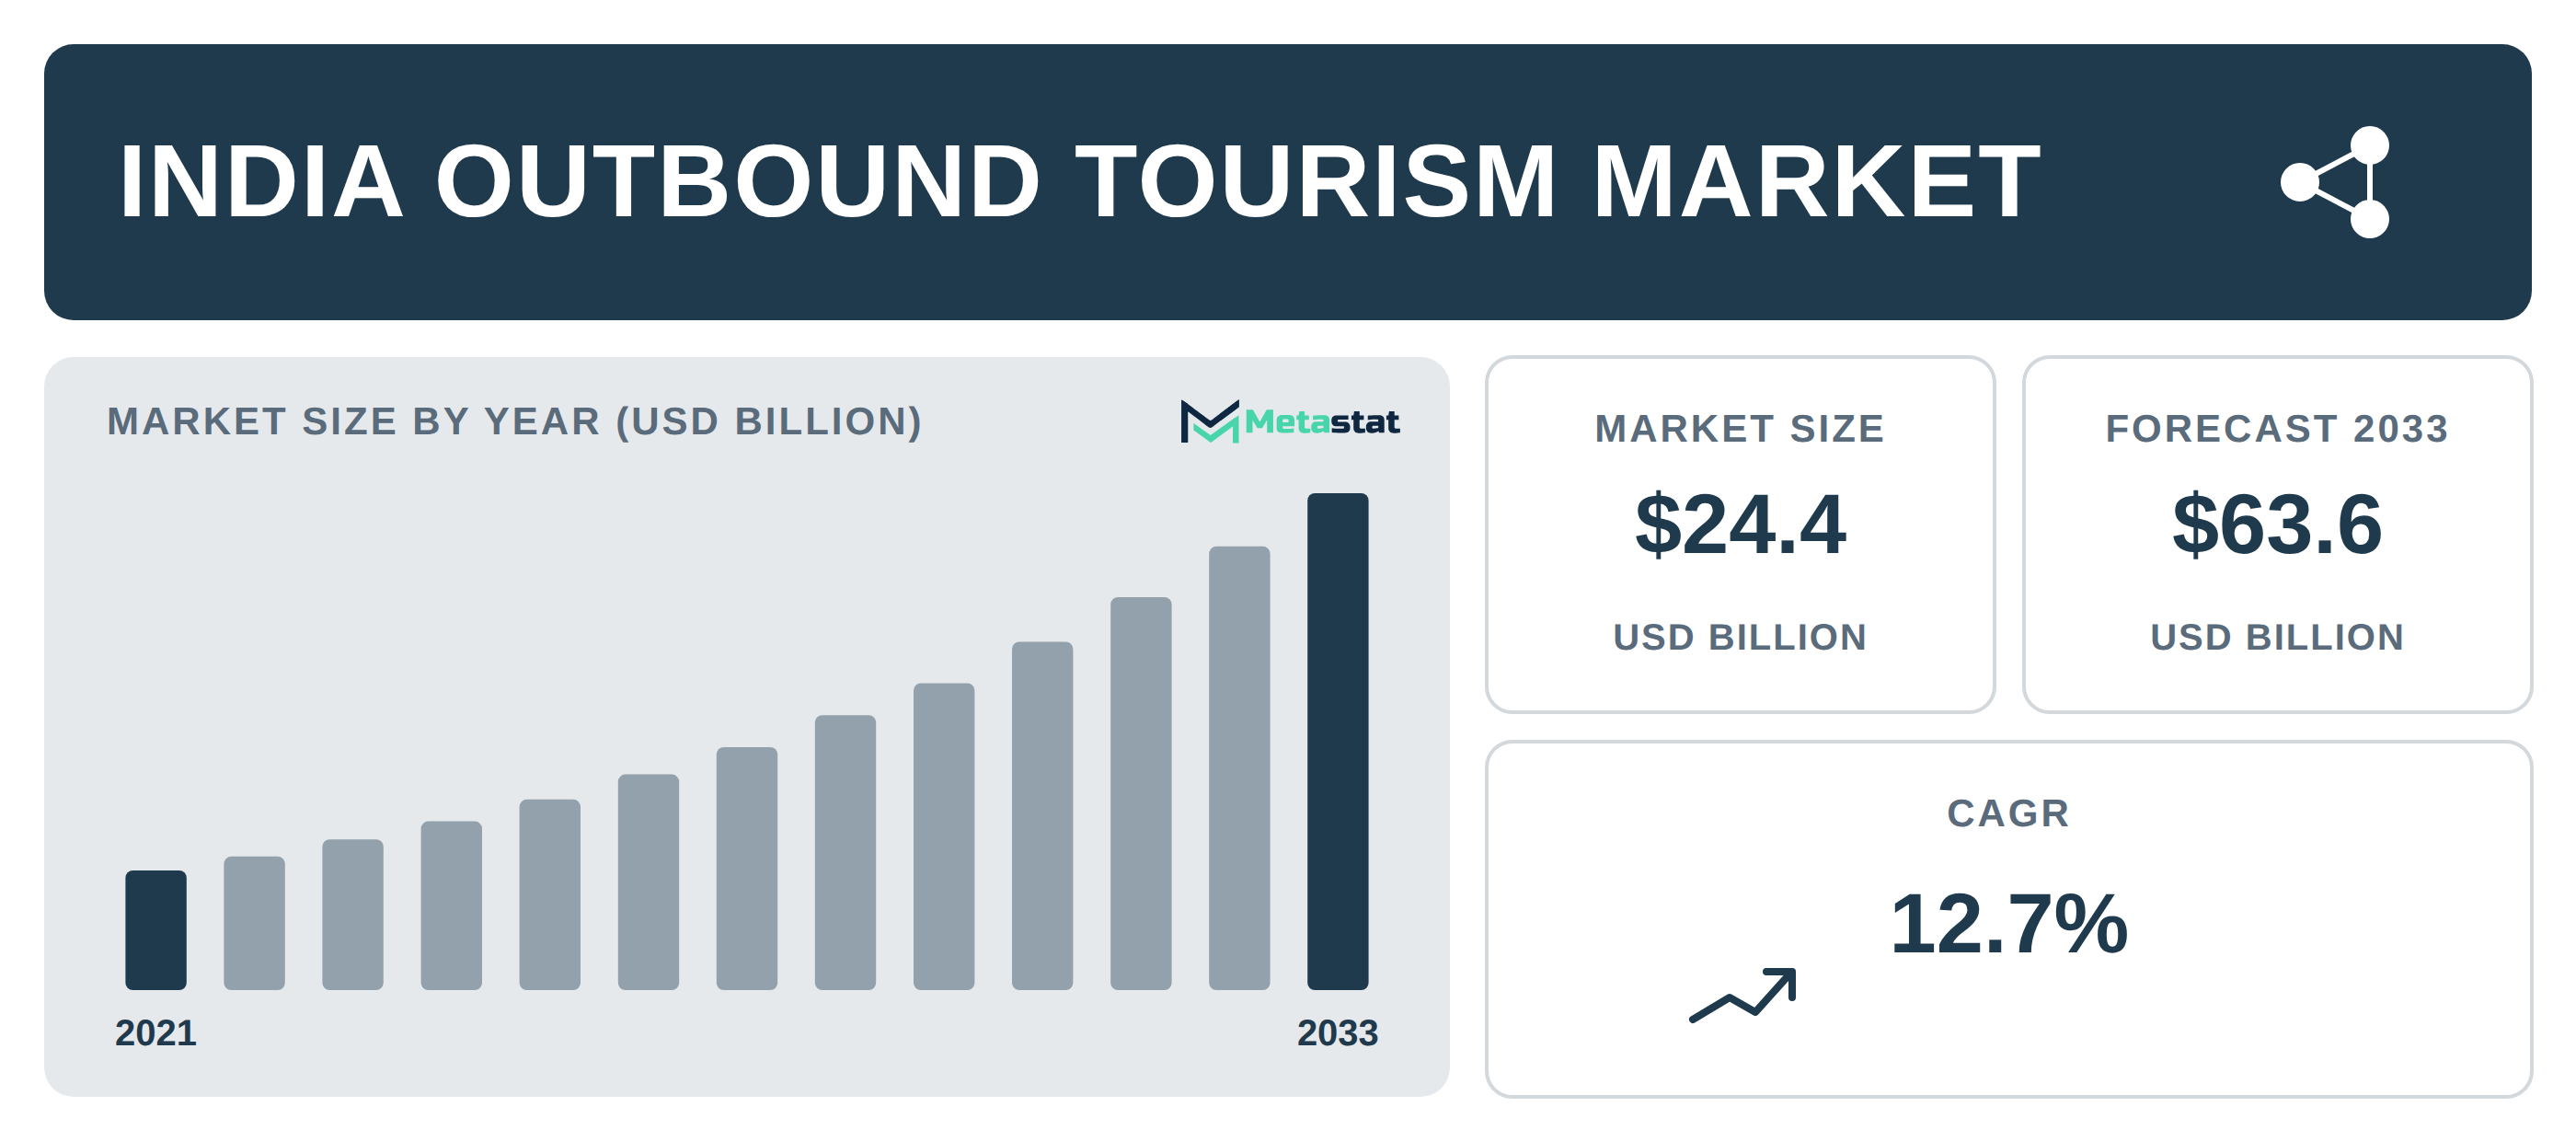
Task: Click the Forecast 2033 label
Action: 2277,428
